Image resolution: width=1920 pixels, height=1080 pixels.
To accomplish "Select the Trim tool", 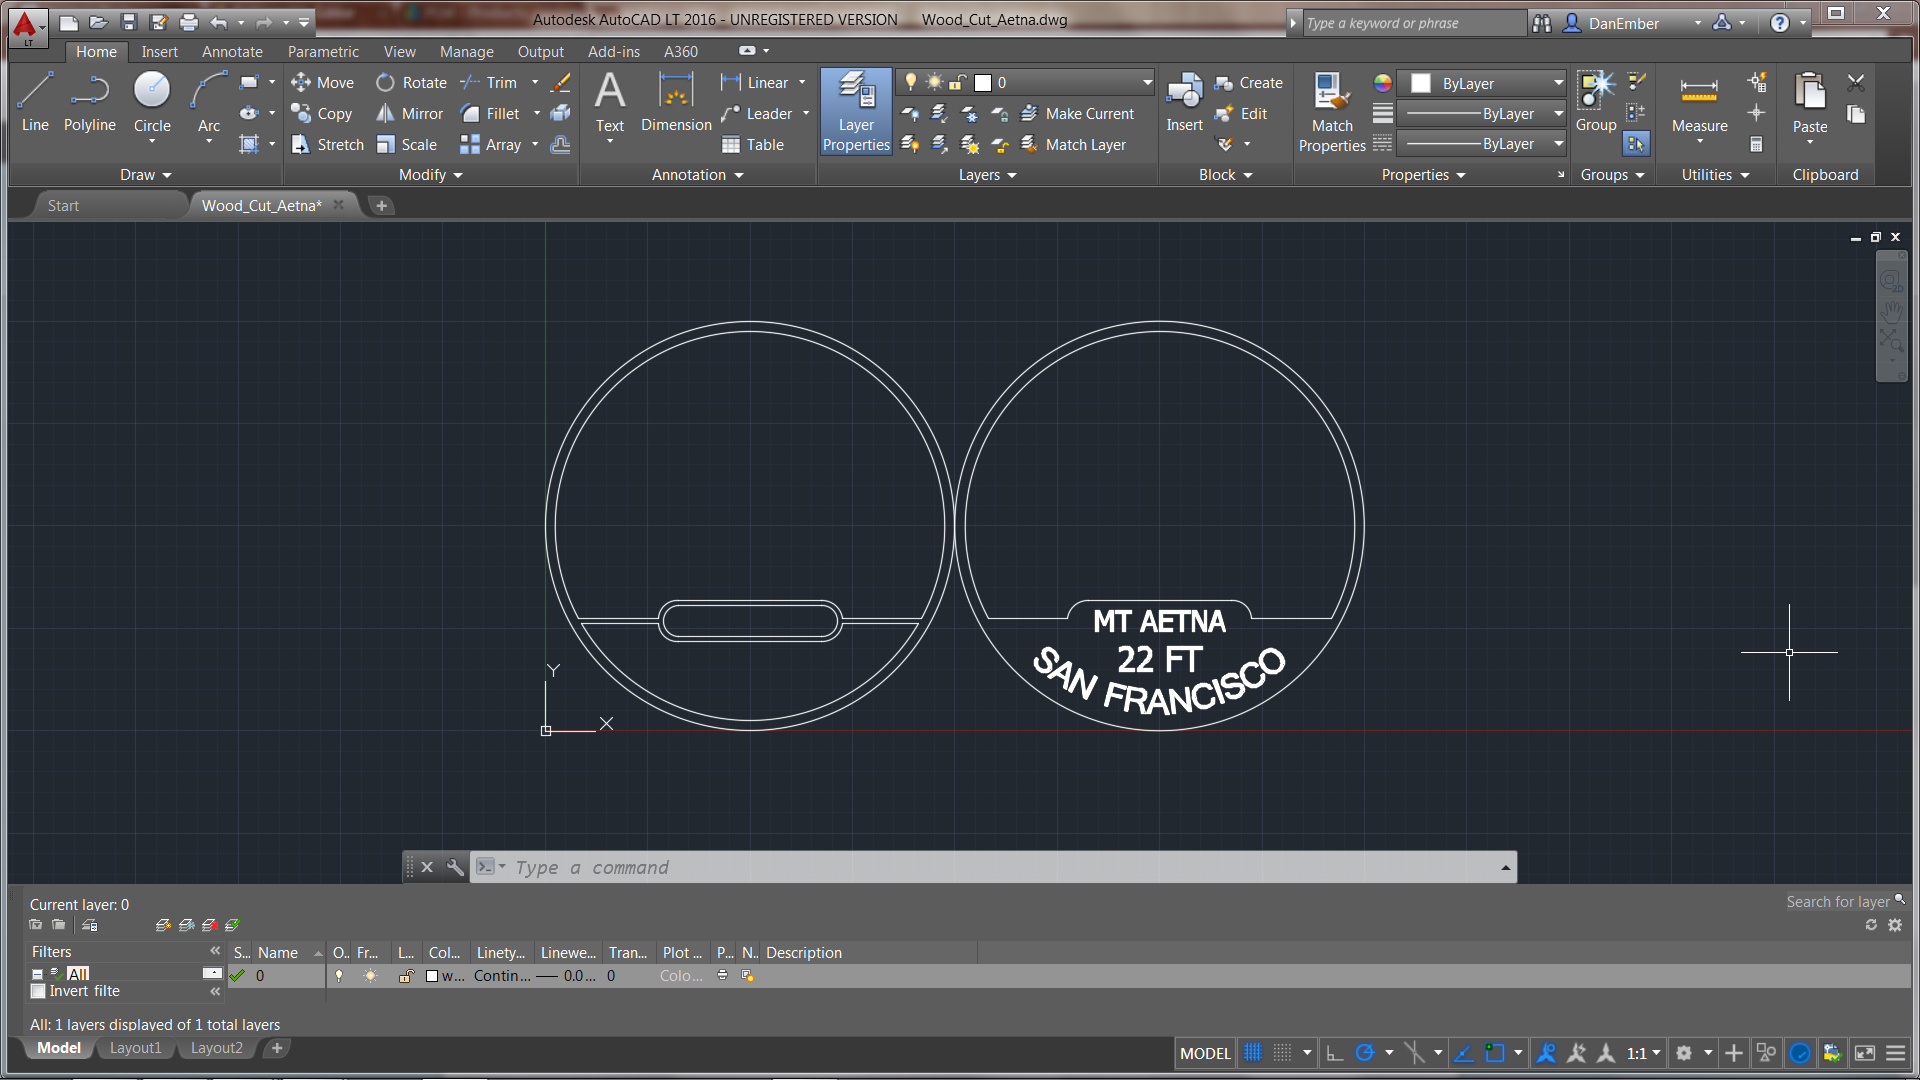I will point(489,83).
